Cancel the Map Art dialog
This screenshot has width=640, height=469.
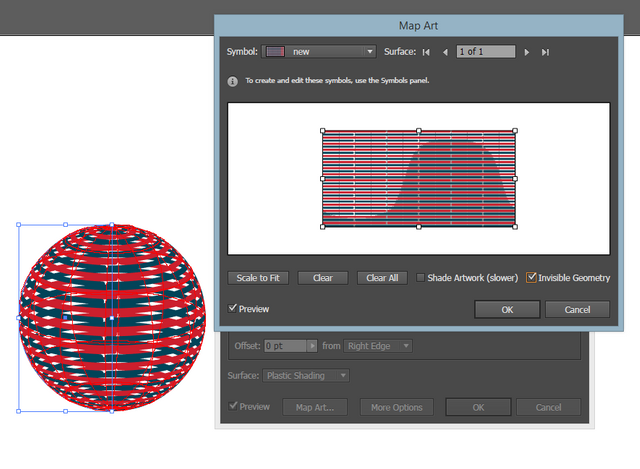(x=577, y=309)
